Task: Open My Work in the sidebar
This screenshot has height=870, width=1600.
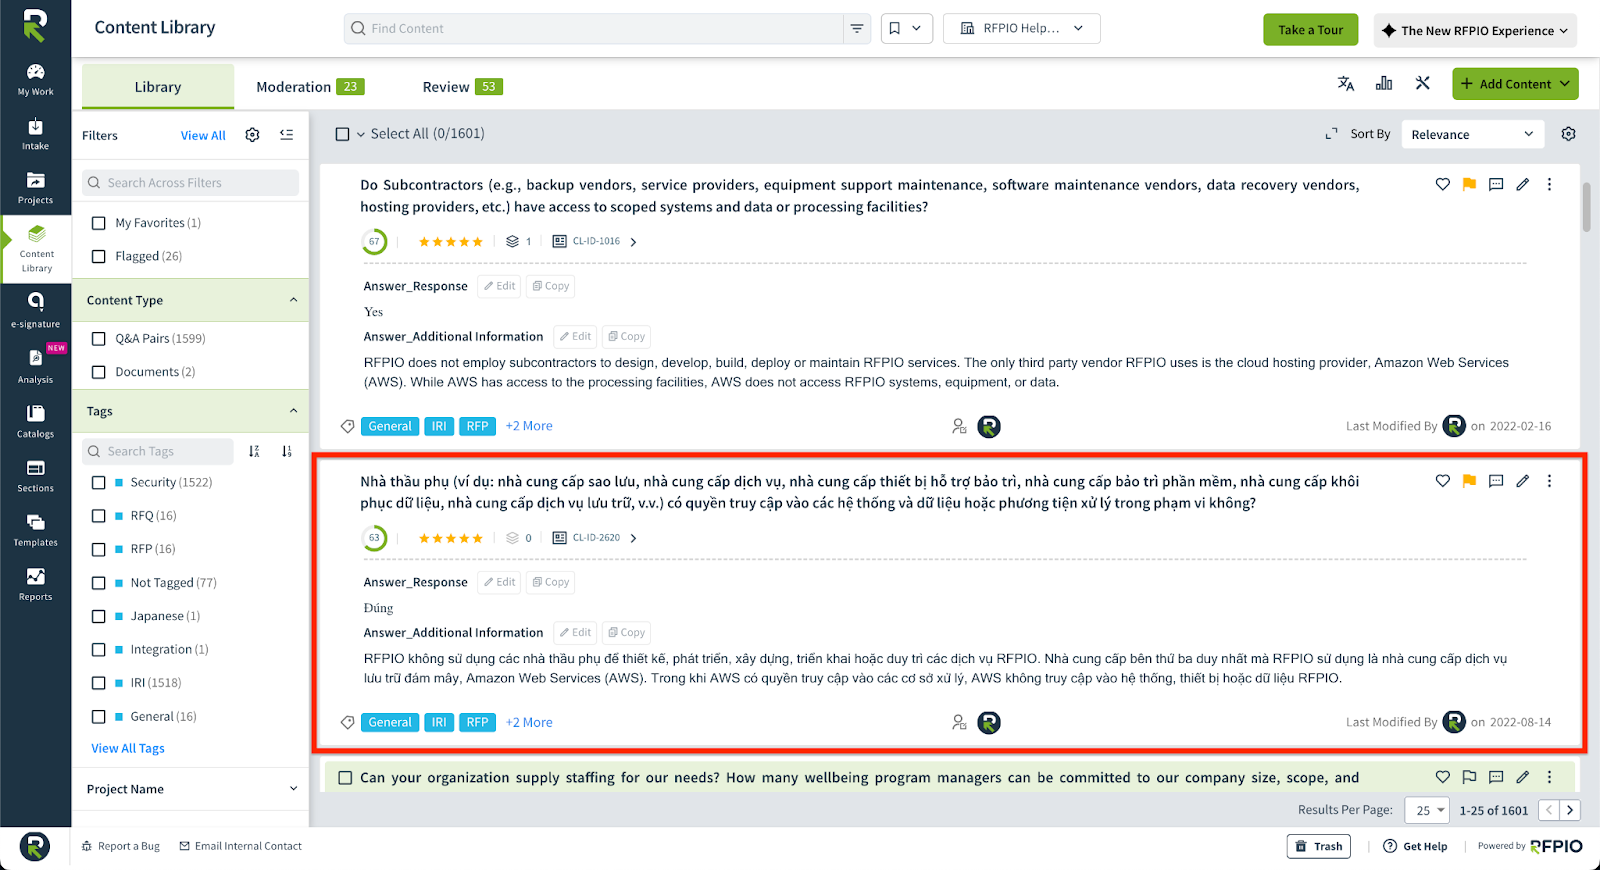Action: point(35,79)
